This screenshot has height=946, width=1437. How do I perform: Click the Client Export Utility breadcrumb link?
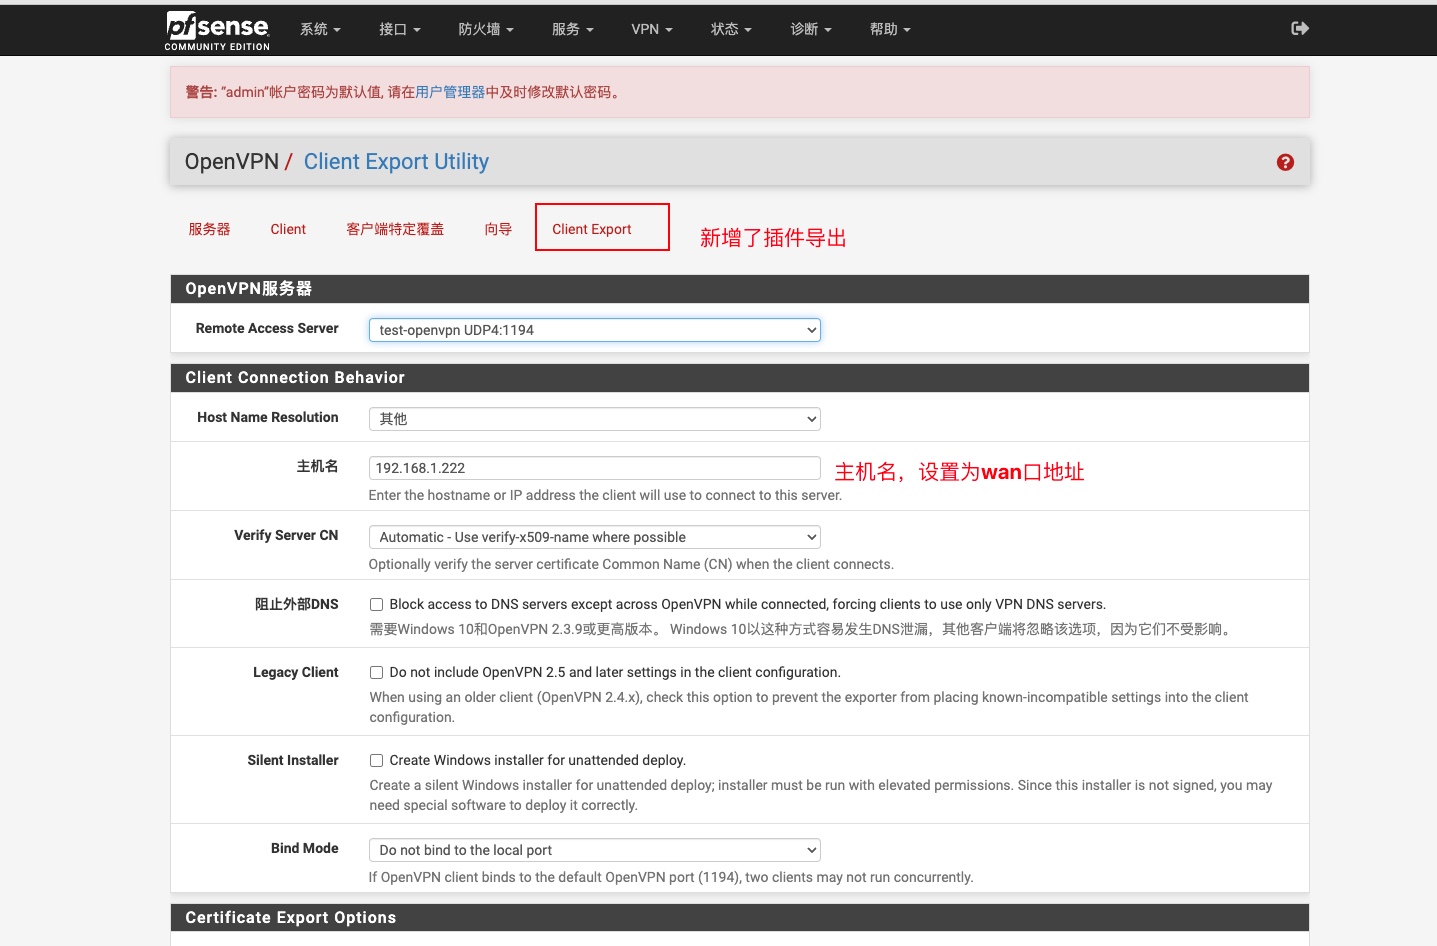click(396, 162)
